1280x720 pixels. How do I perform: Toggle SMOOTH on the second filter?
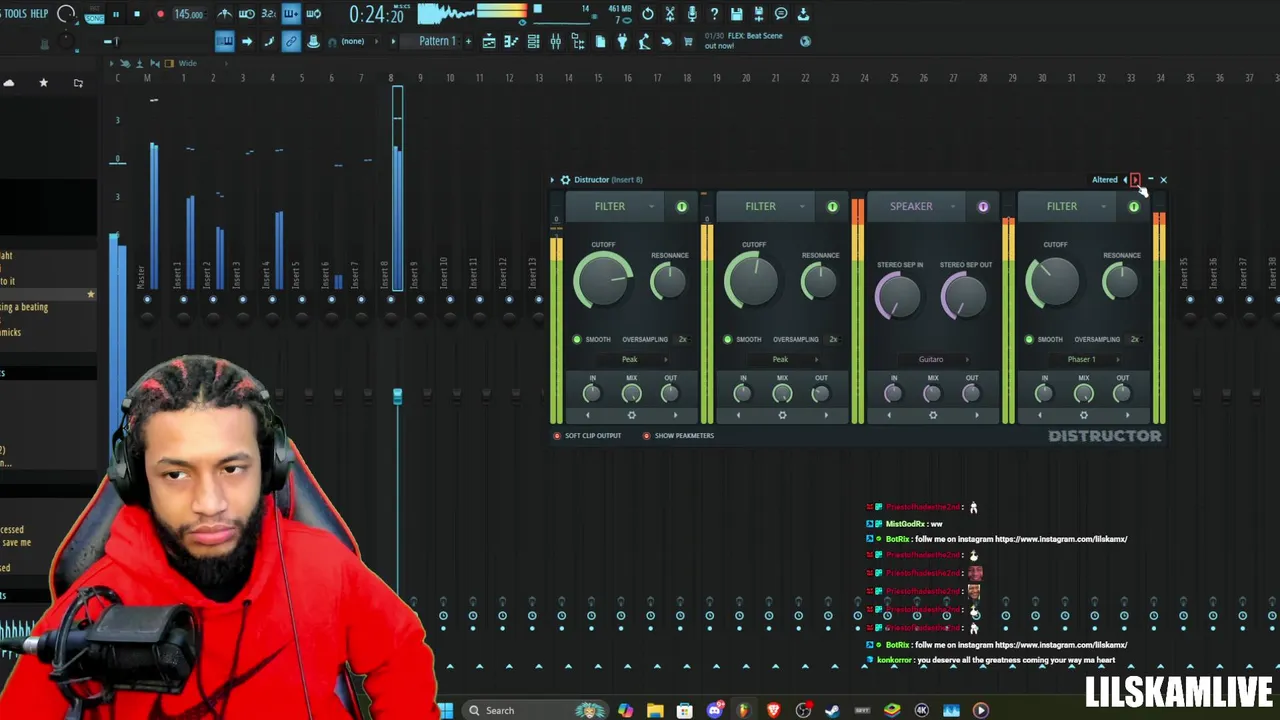click(x=728, y=339)
